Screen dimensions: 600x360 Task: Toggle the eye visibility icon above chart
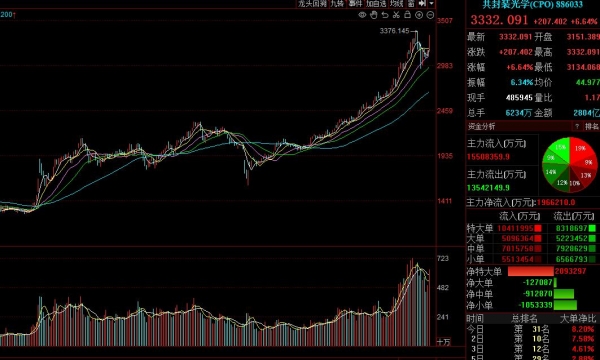coord(362,15)
